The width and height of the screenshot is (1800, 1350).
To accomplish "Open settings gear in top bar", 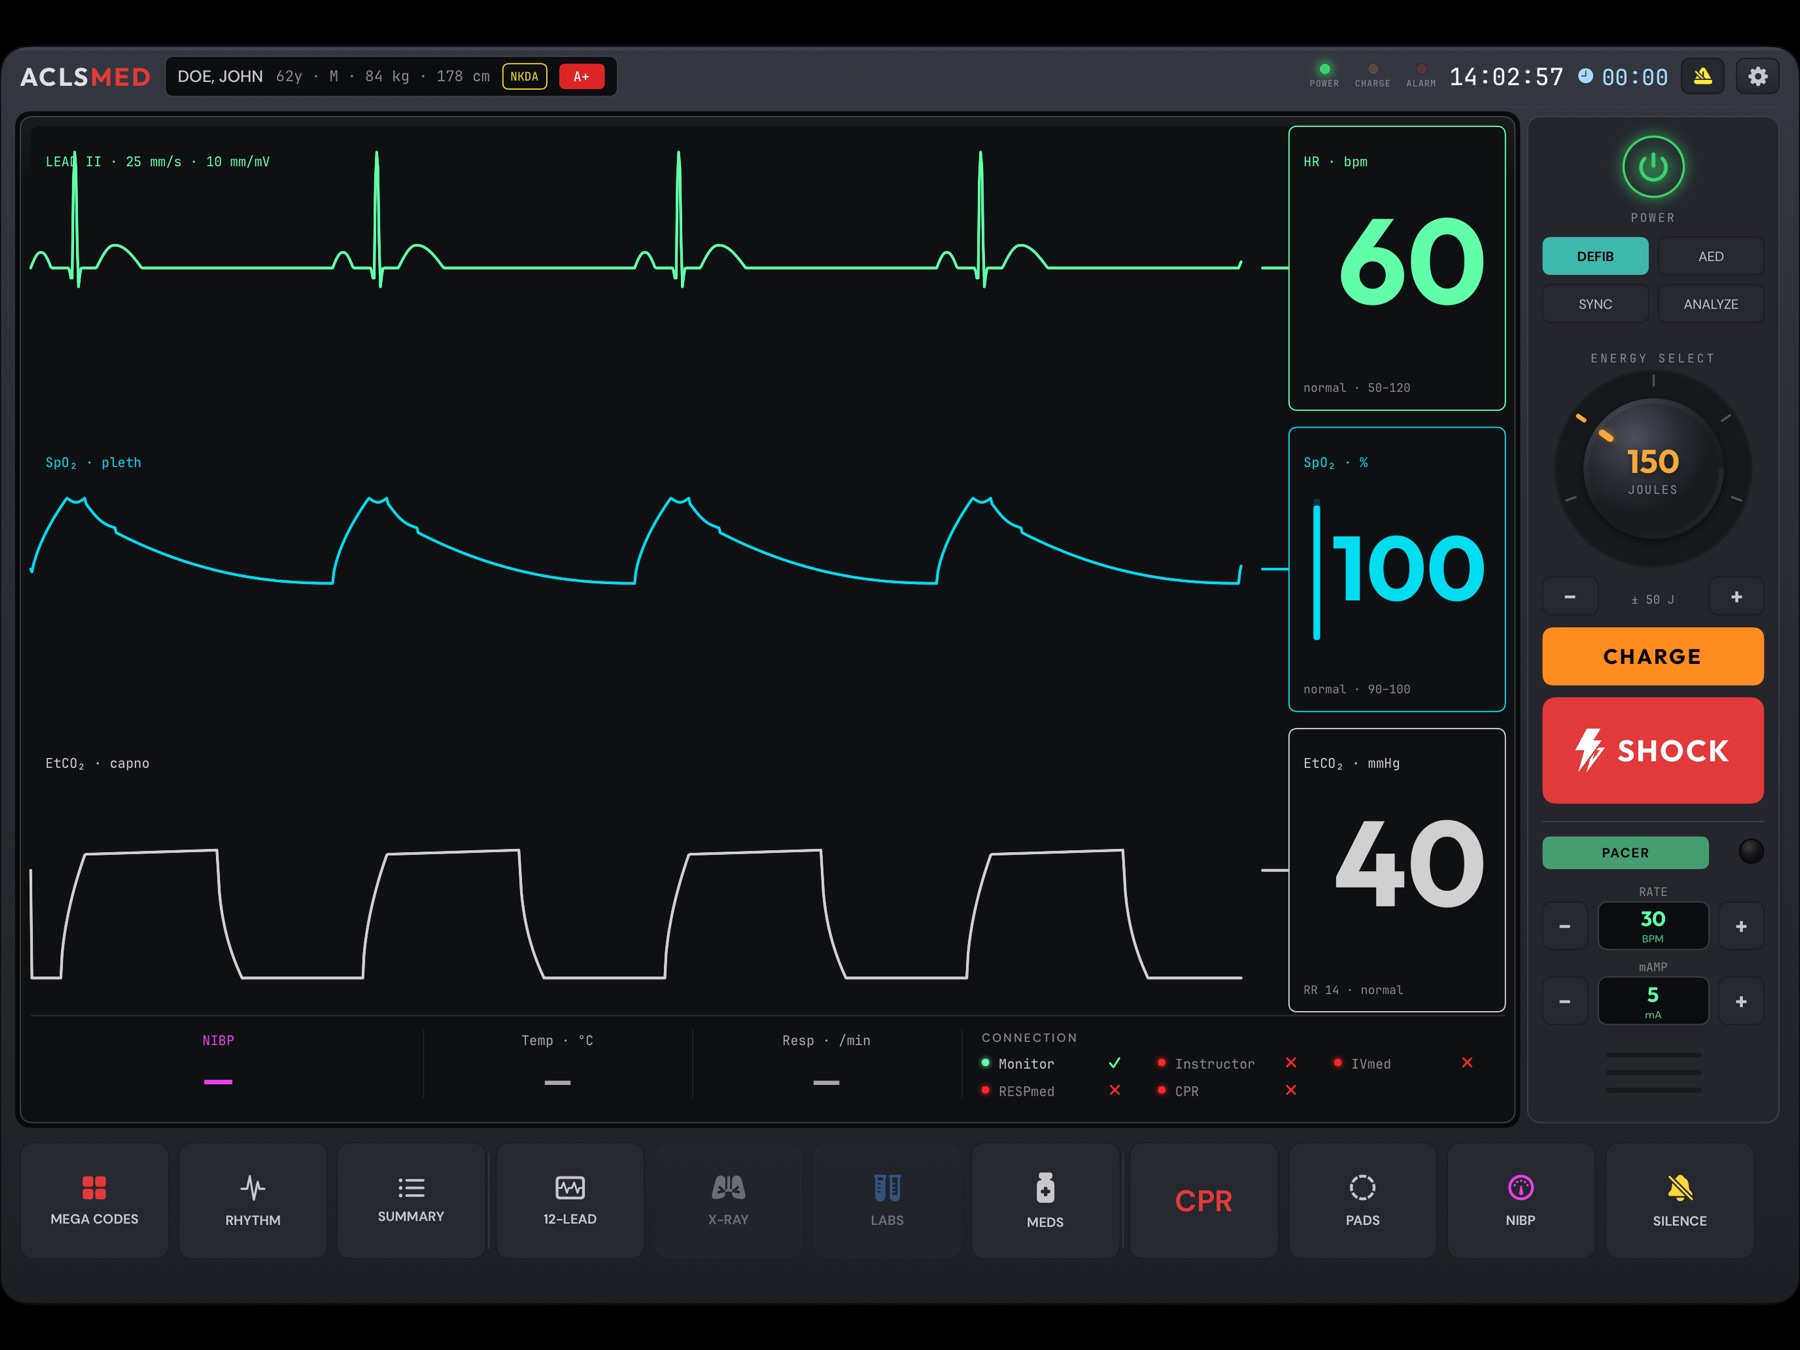I will 1758,77.
